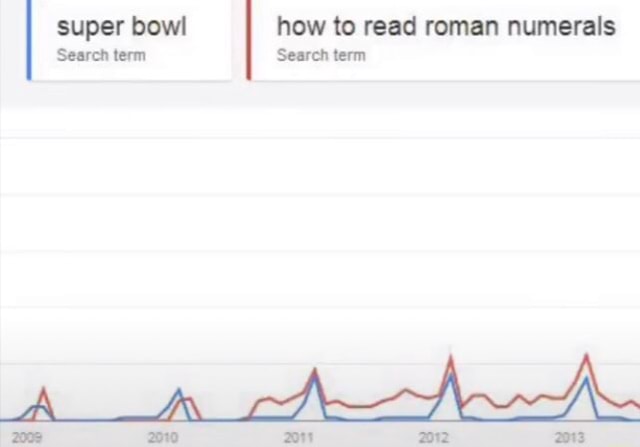Screen dimensions: 640x447
Task: Click the blue line peak in 2010
Action: pos(179,390)
